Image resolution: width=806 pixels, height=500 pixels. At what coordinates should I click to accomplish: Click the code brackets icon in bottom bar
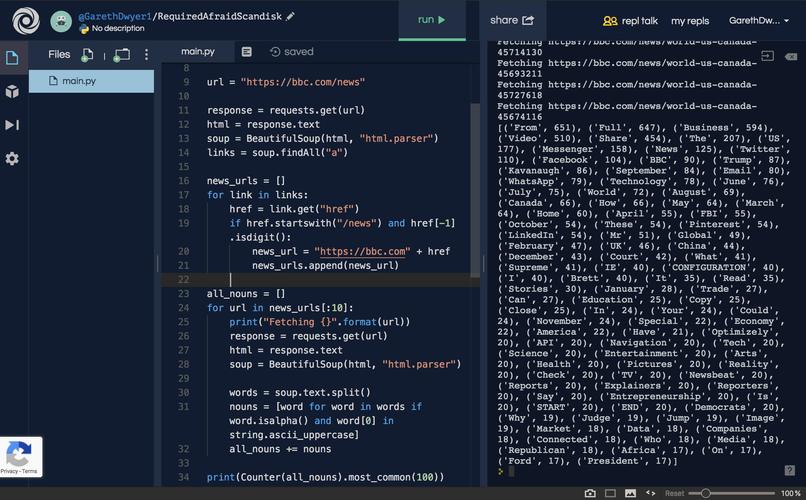coord(651,493)
